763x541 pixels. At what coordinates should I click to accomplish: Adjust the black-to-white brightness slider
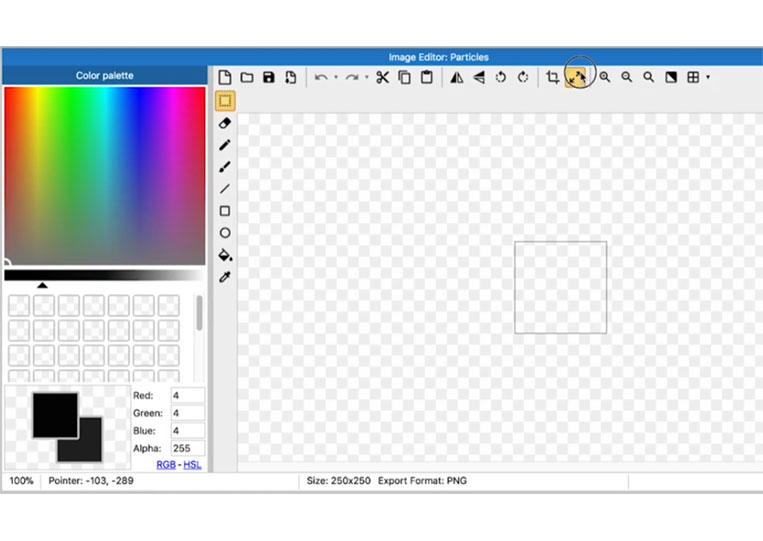105,276
